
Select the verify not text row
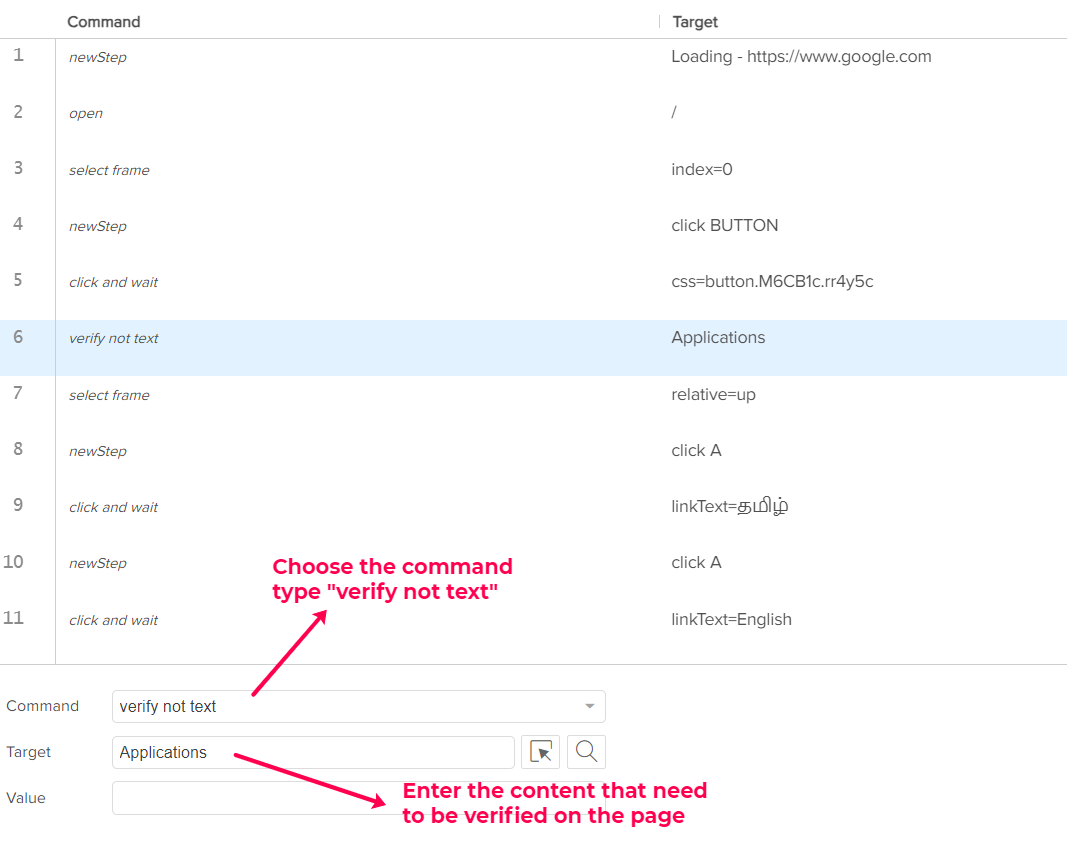(113, 338)
